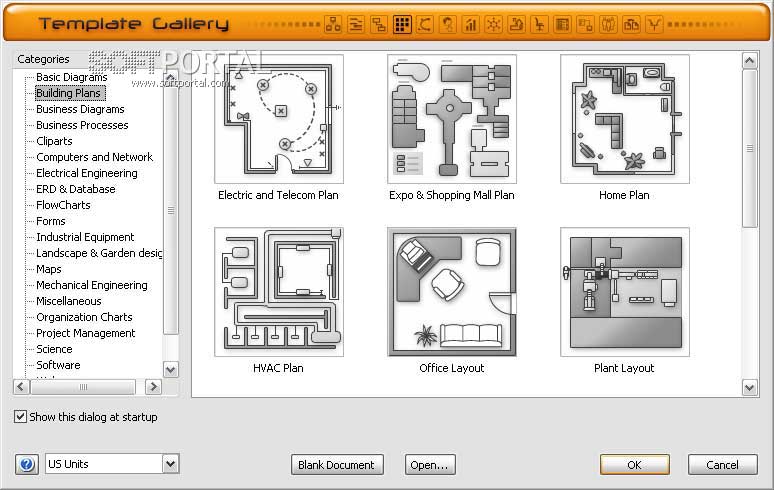774x490 pixels.
Task: Select the linked blocks diagram icon
Action: click(x=585, y=24)
